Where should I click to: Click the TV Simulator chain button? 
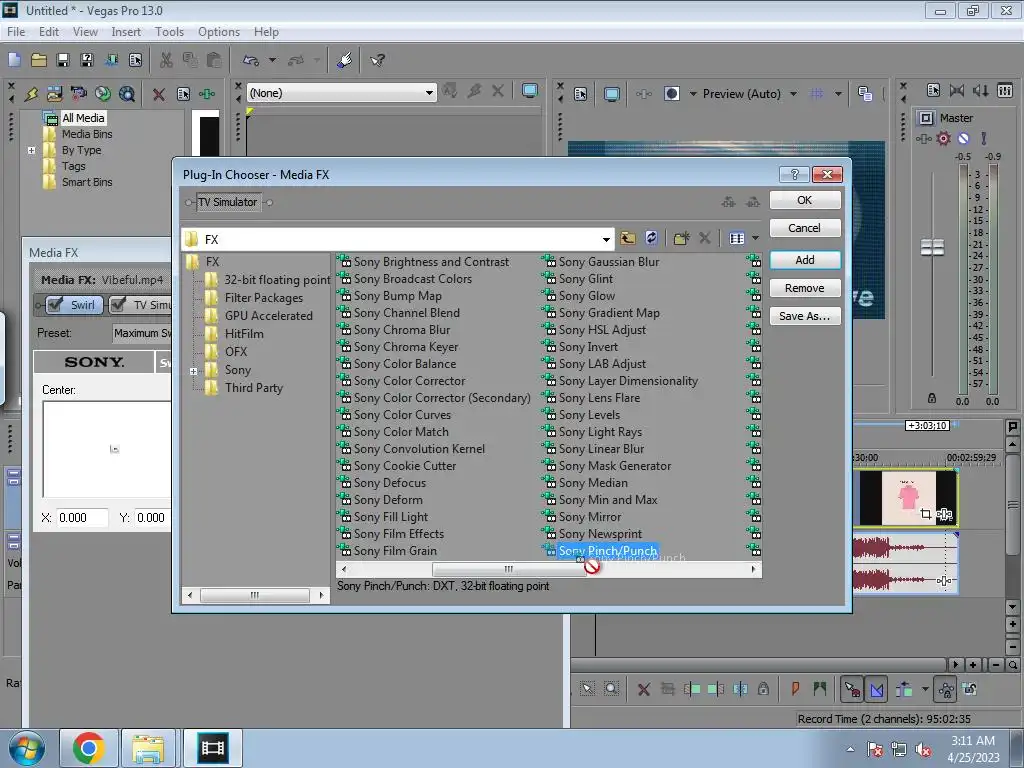point(227,202)
